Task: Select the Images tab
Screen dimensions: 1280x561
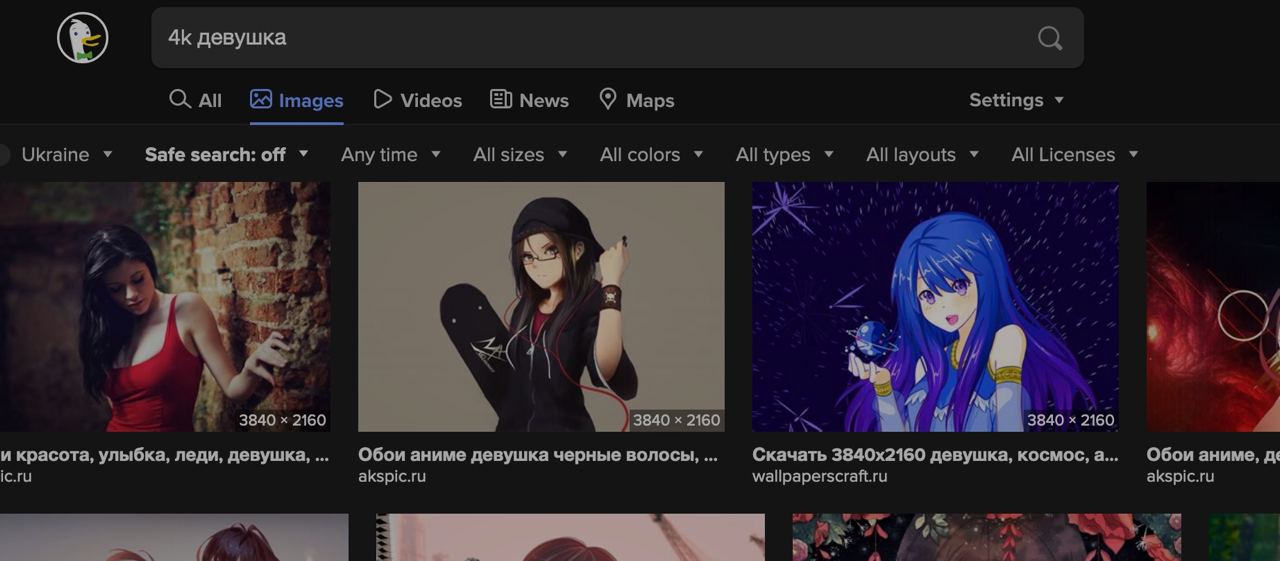Action: pos(297,100)
